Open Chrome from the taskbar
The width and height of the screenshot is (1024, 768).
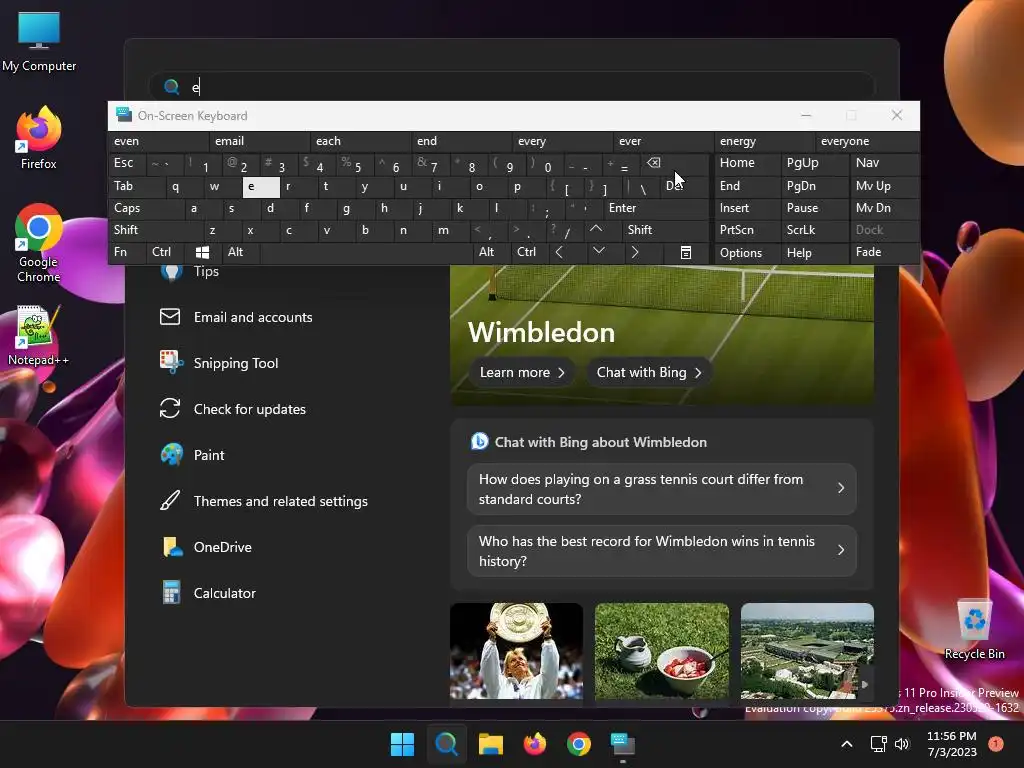579,744
